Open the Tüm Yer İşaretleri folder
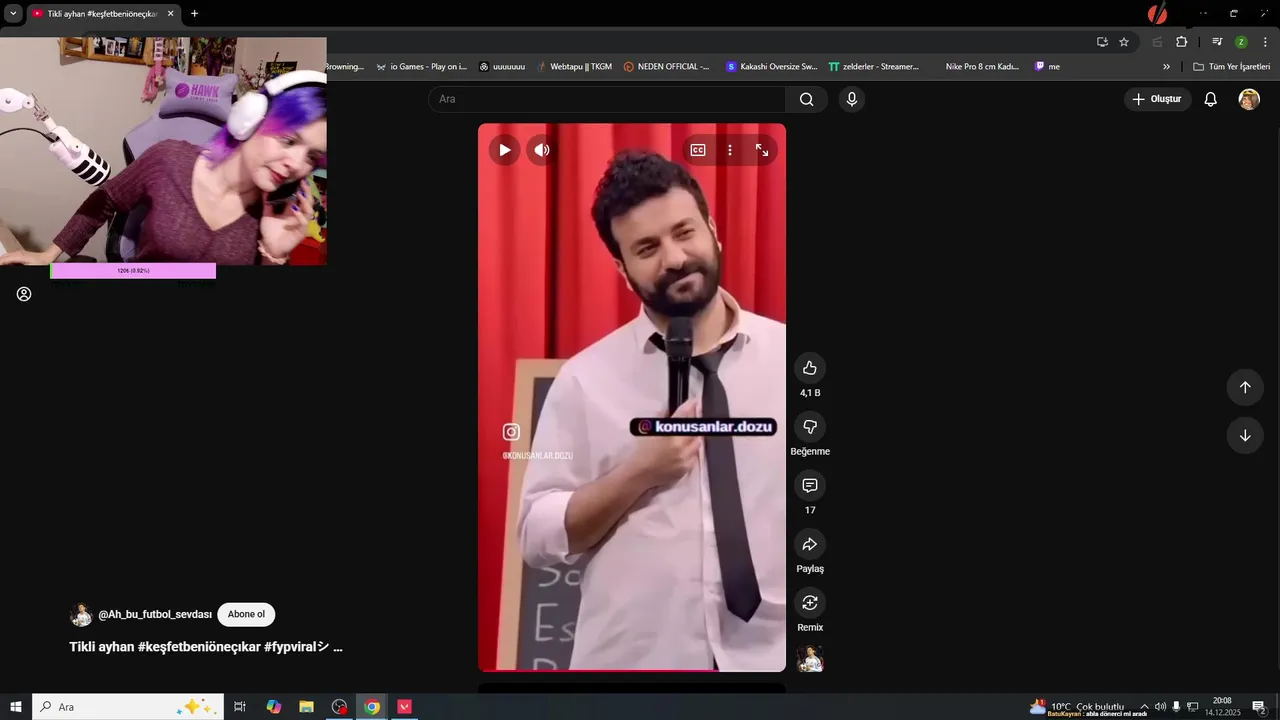 click(x=1231, y=67)
